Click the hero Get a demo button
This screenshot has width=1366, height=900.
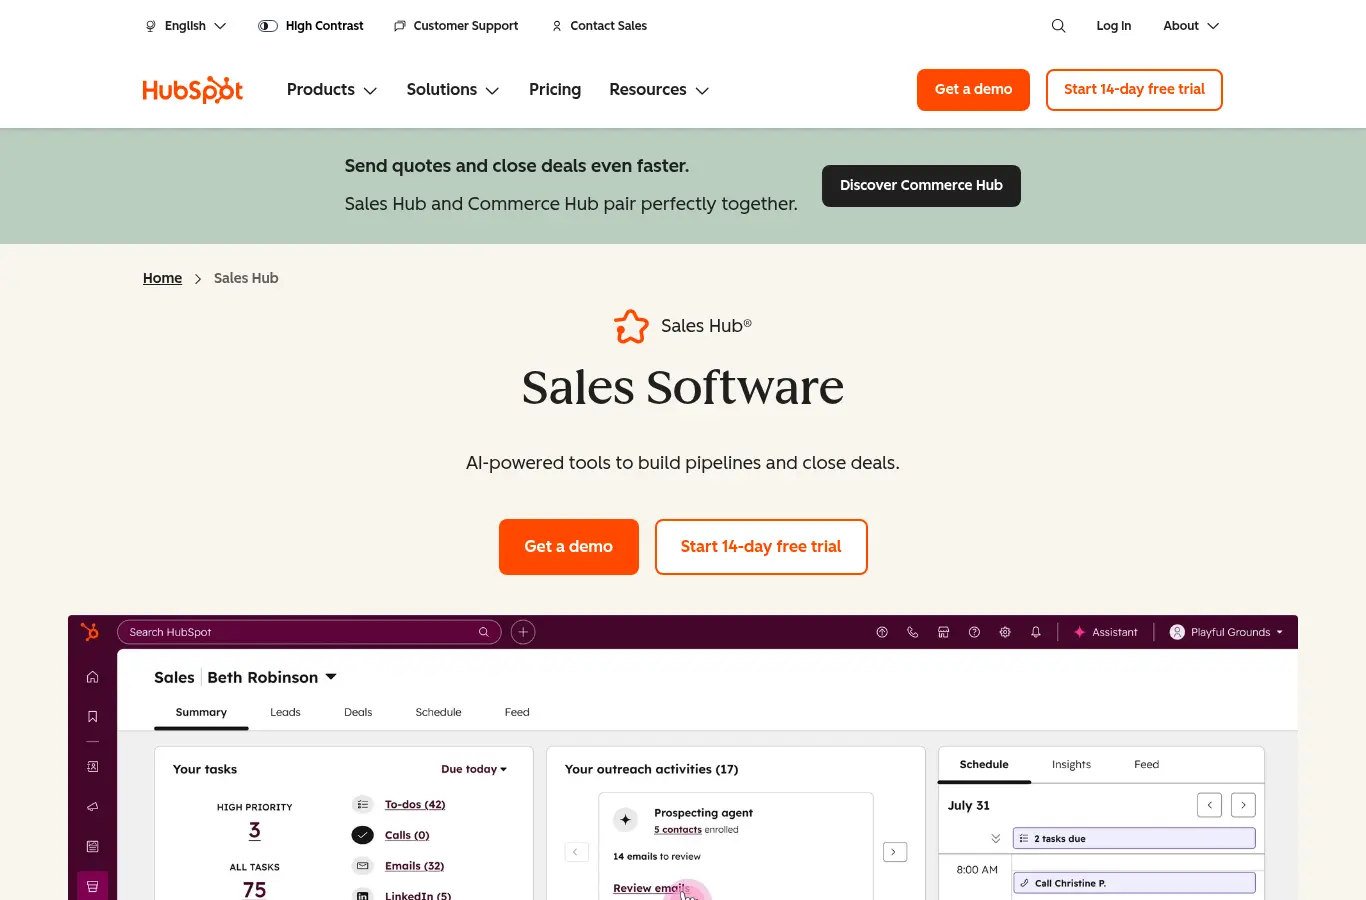pos(569,547)
